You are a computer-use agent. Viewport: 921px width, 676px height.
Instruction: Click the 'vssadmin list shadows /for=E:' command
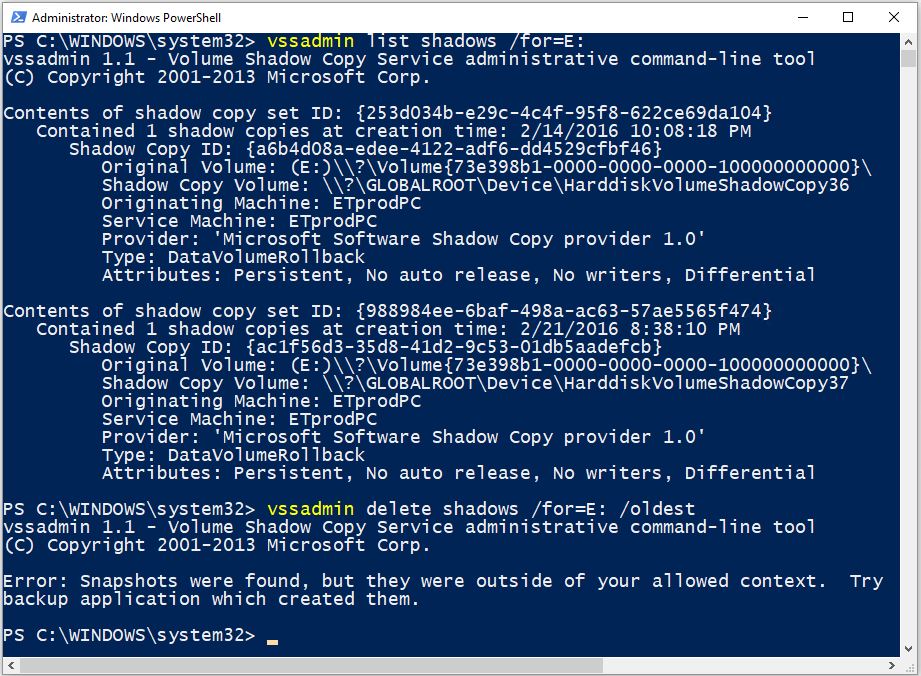point(425,41)
